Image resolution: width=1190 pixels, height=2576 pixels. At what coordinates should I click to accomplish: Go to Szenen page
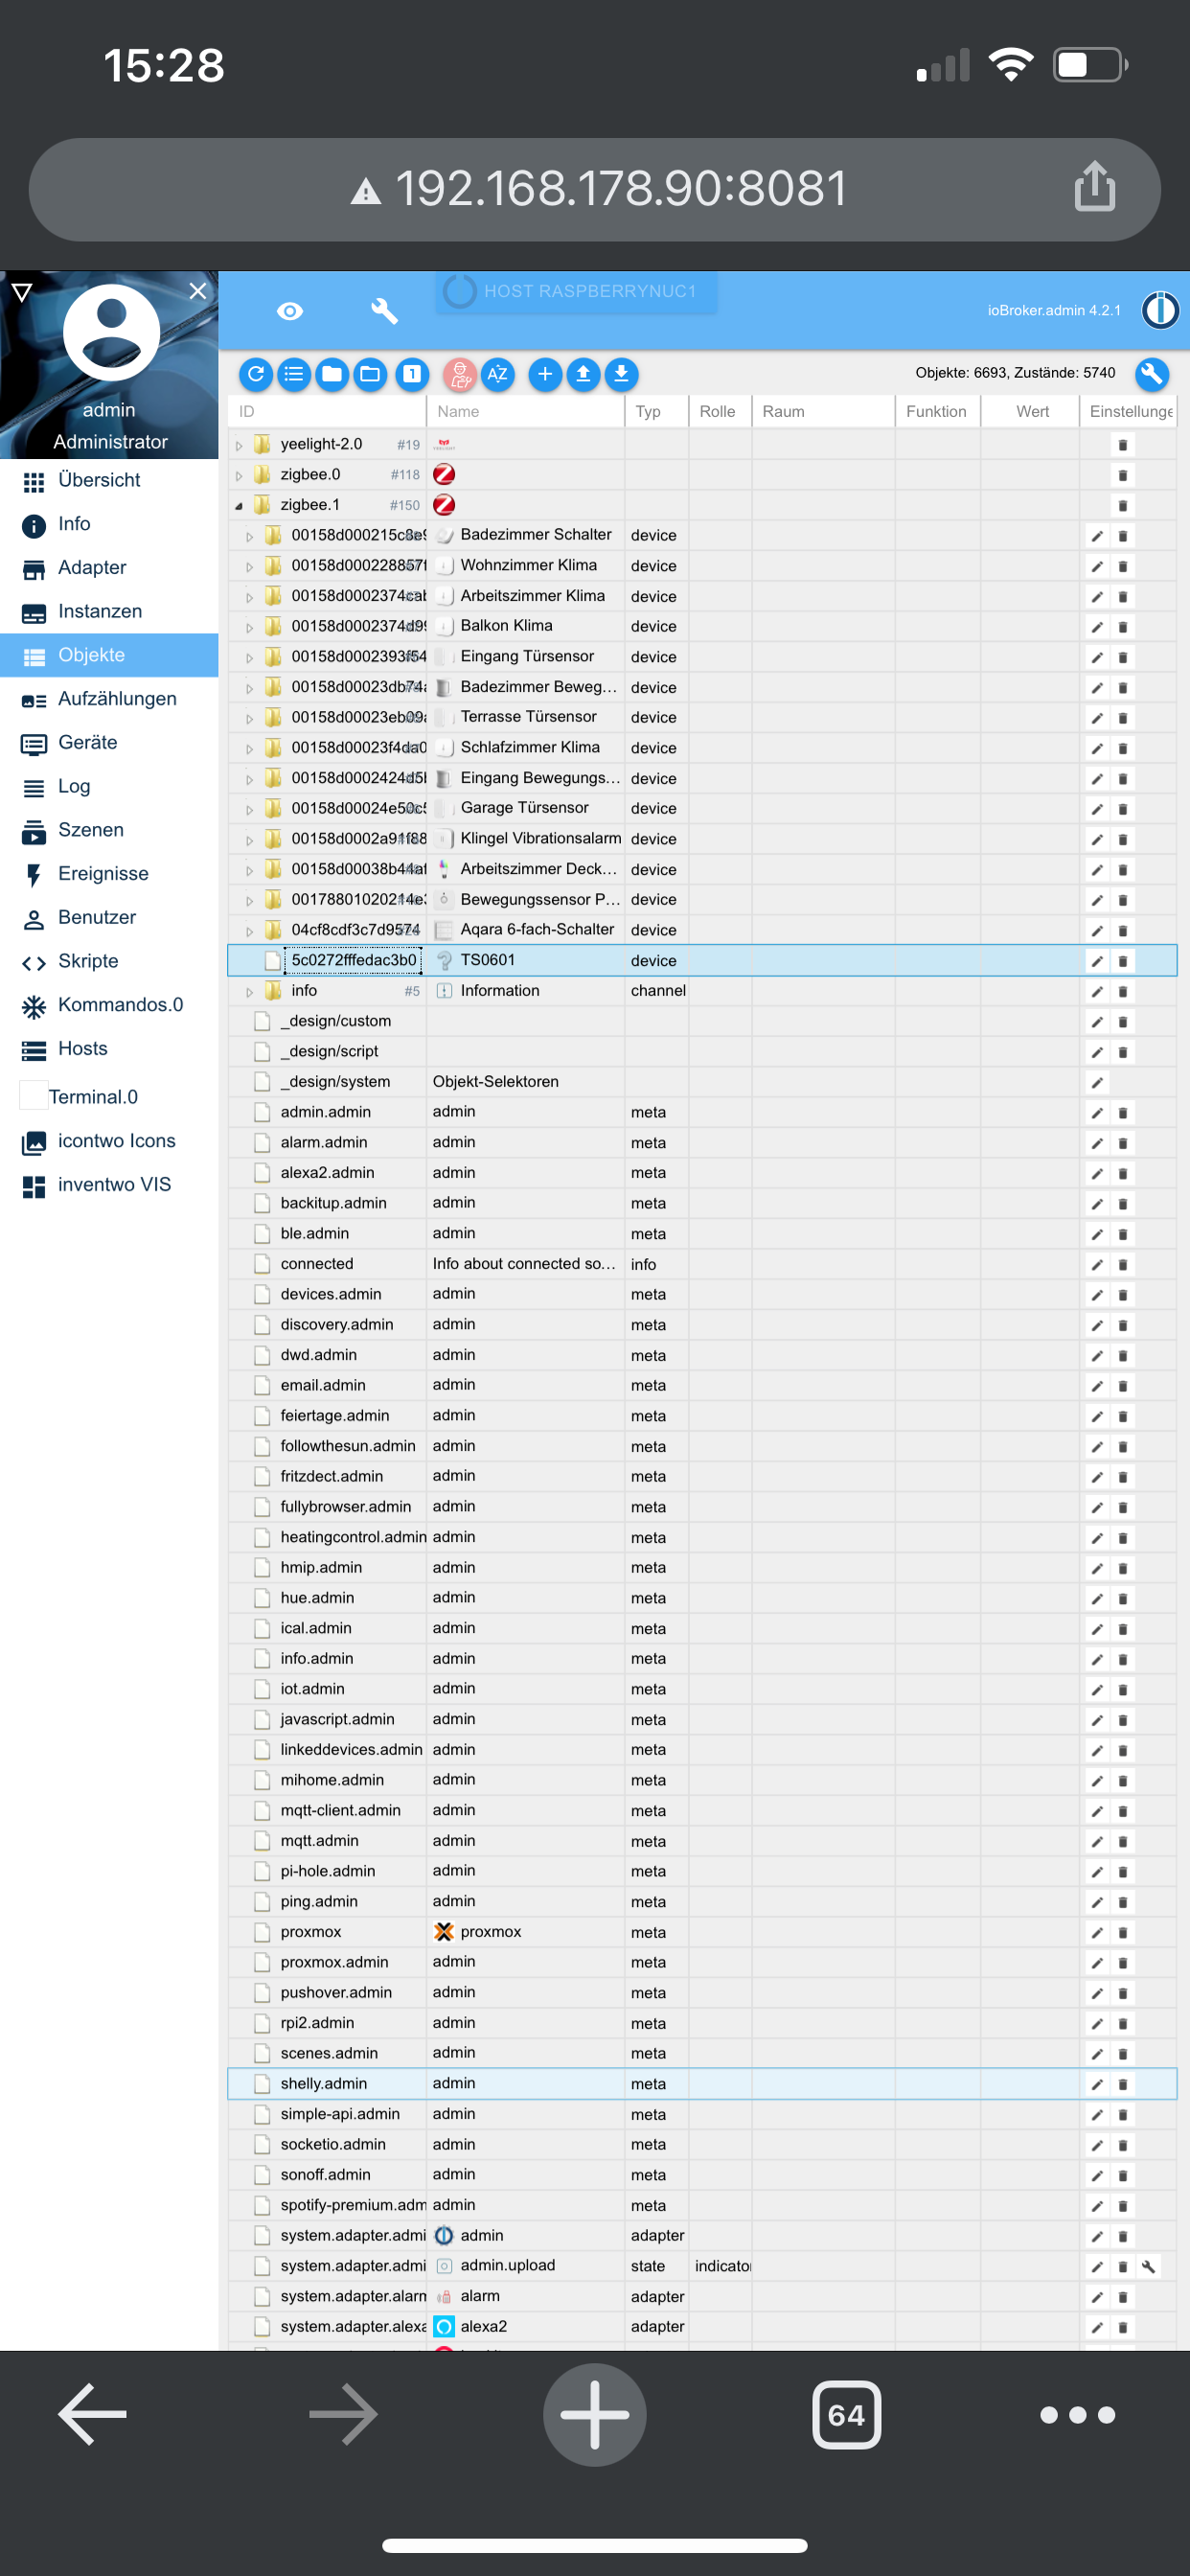click(x=109, y=830)
